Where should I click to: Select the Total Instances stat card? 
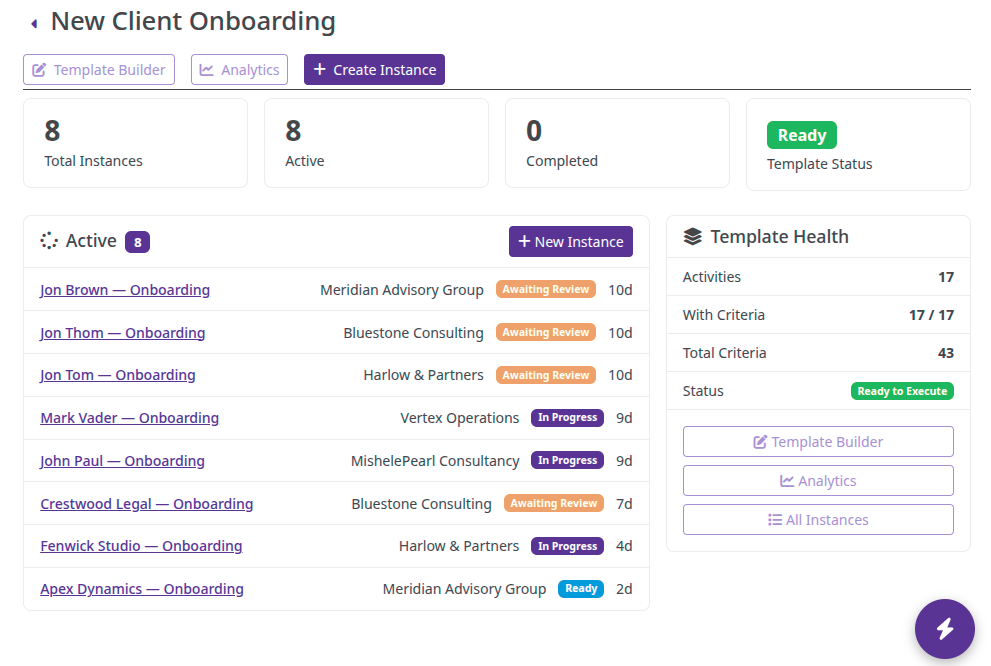(x=135, y=142)
